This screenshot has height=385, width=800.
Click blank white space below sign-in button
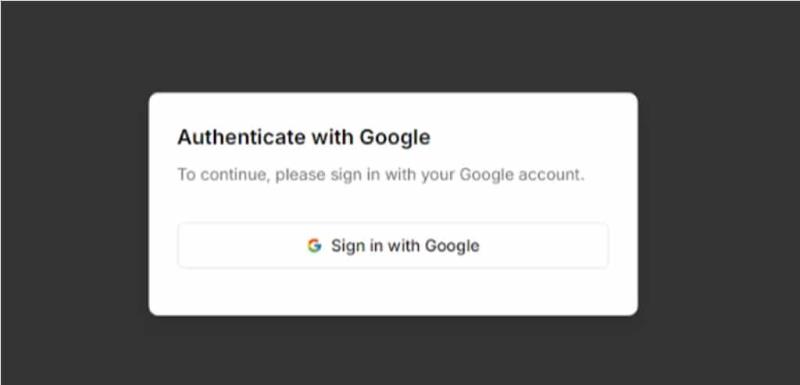click(393, 291)
